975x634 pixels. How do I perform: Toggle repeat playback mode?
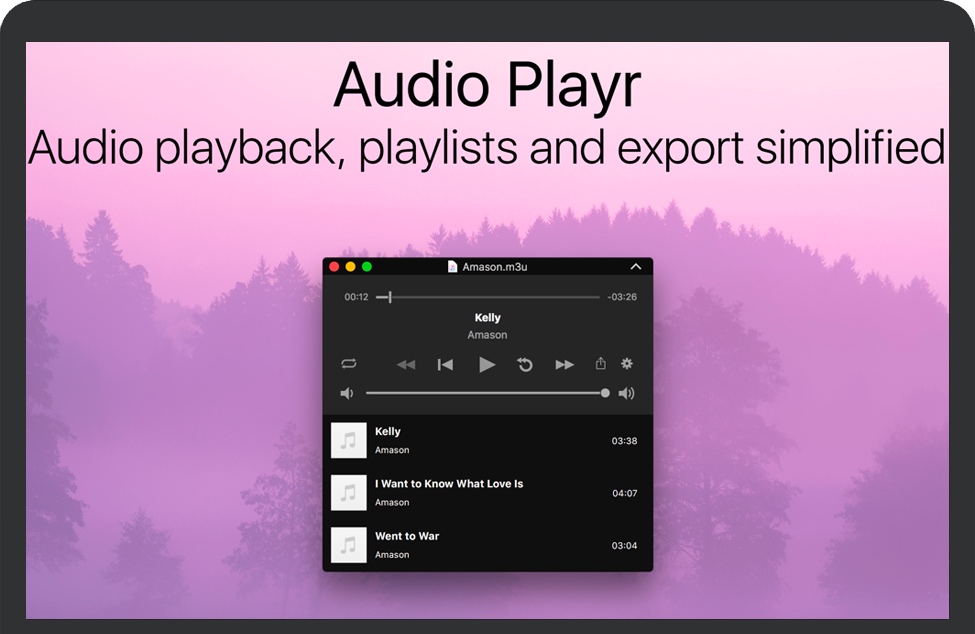point(349,363)
